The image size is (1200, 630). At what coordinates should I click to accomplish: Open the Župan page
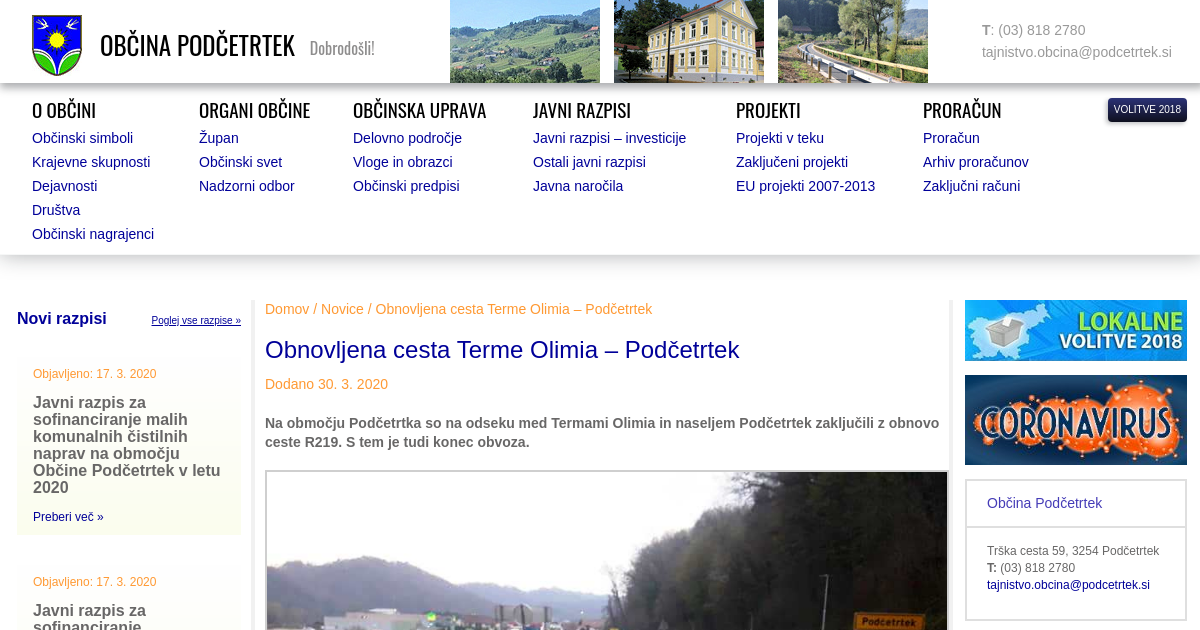[x=218, y=138]
